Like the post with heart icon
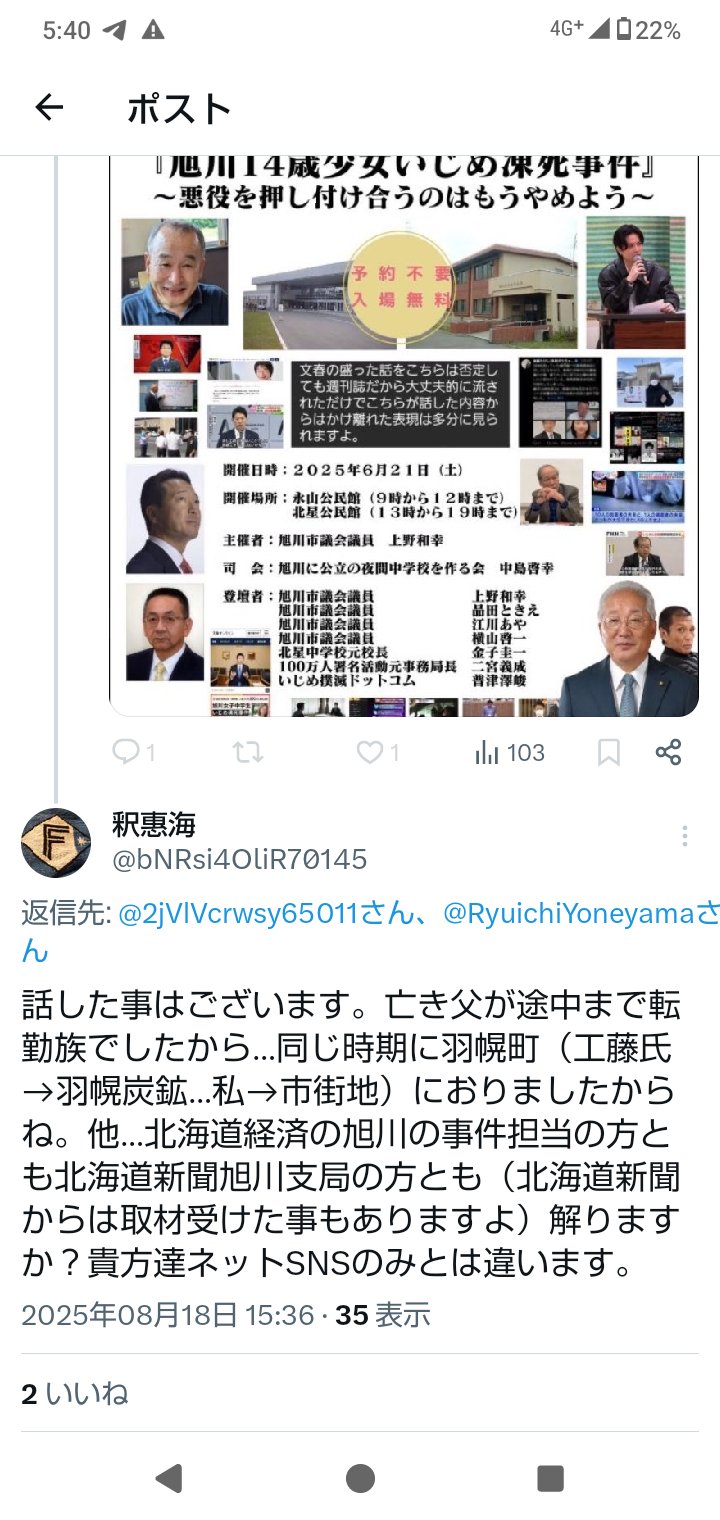The image size is (720, 1520). coord(370,752)
